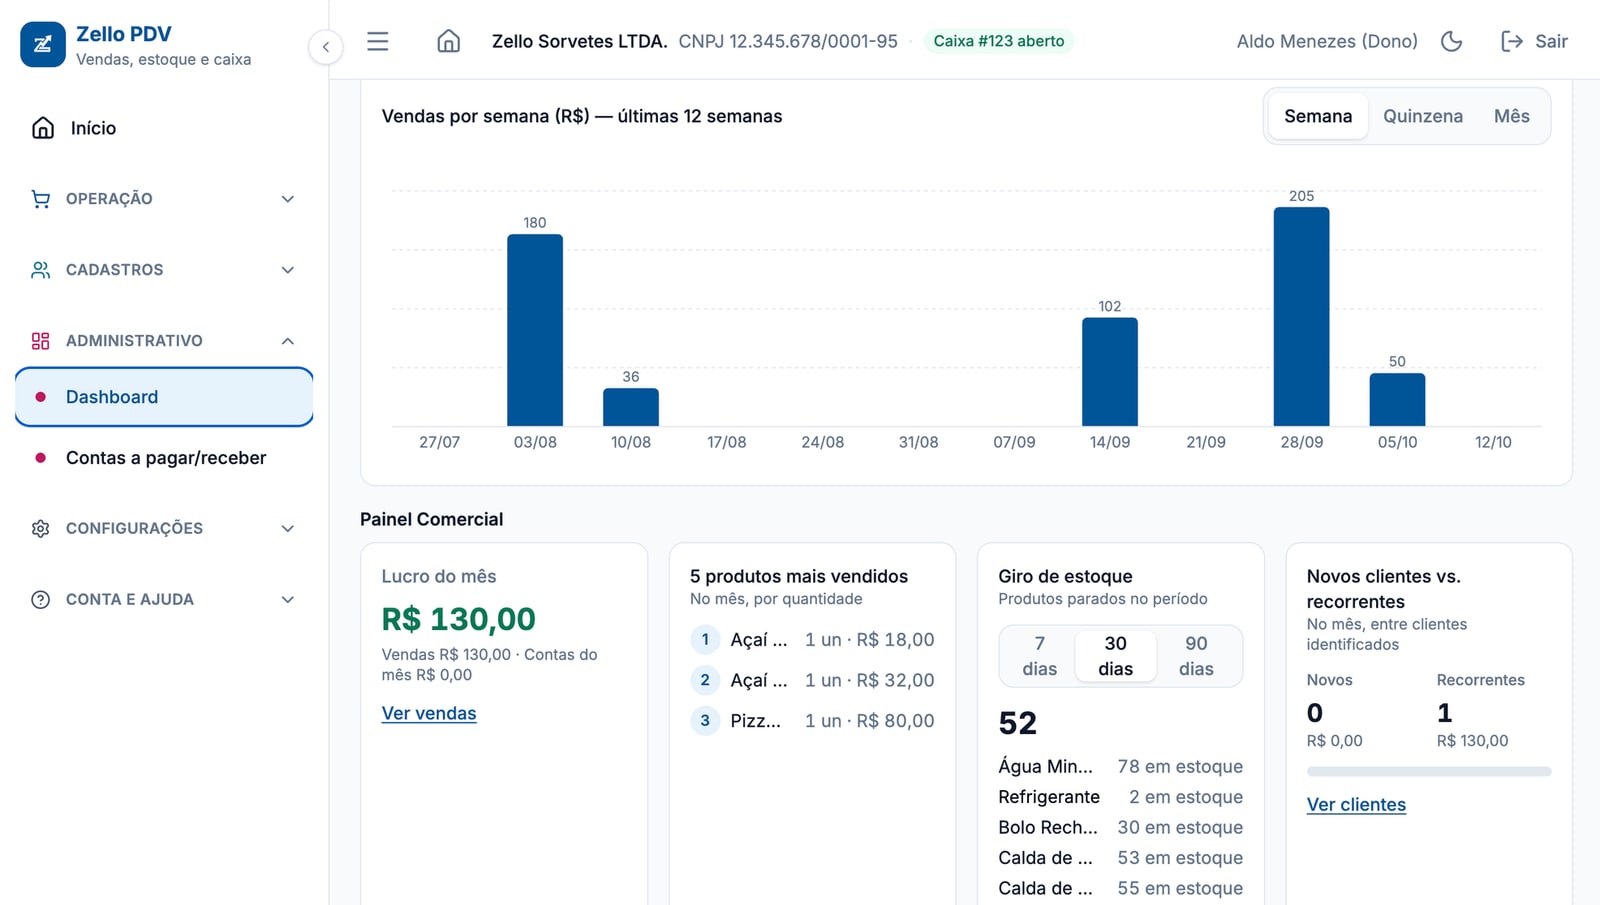Viewport: 1600px width, 905px height.
Task: Click the R$ 130,00 profit value
Action: click(458, 619)
